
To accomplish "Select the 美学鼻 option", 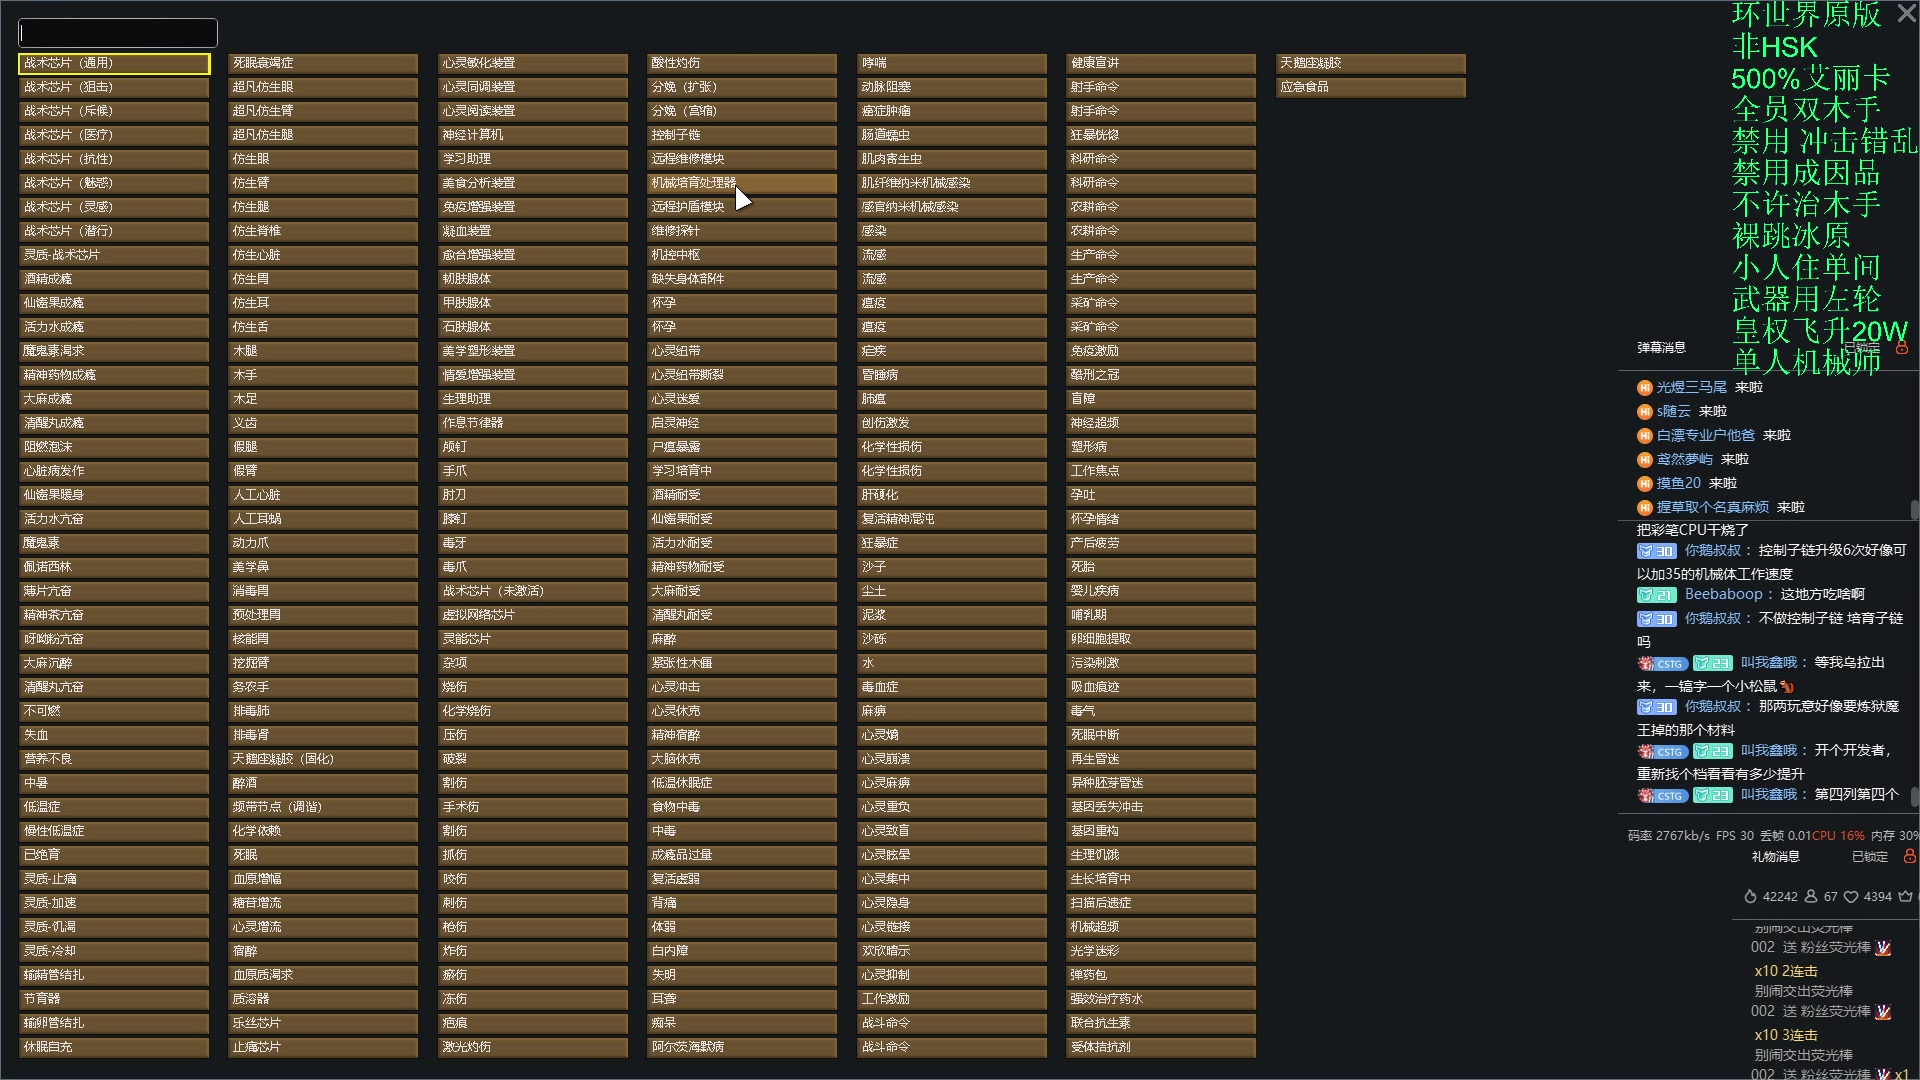I will 323,567.
